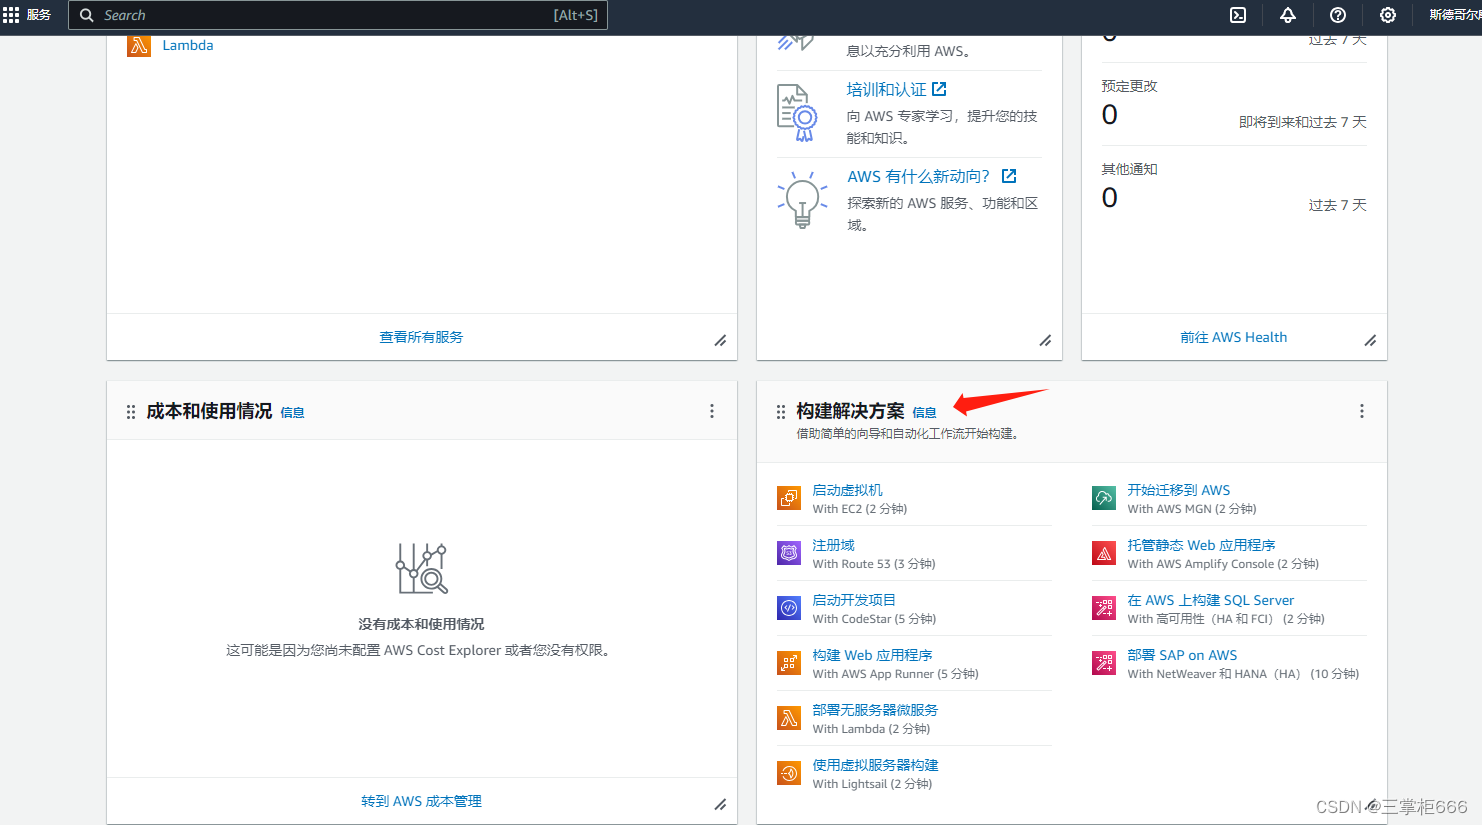Click the cost explorer chart illustration
The height and width of the screenshot is (825, 1482).
[x=421, y=569]
